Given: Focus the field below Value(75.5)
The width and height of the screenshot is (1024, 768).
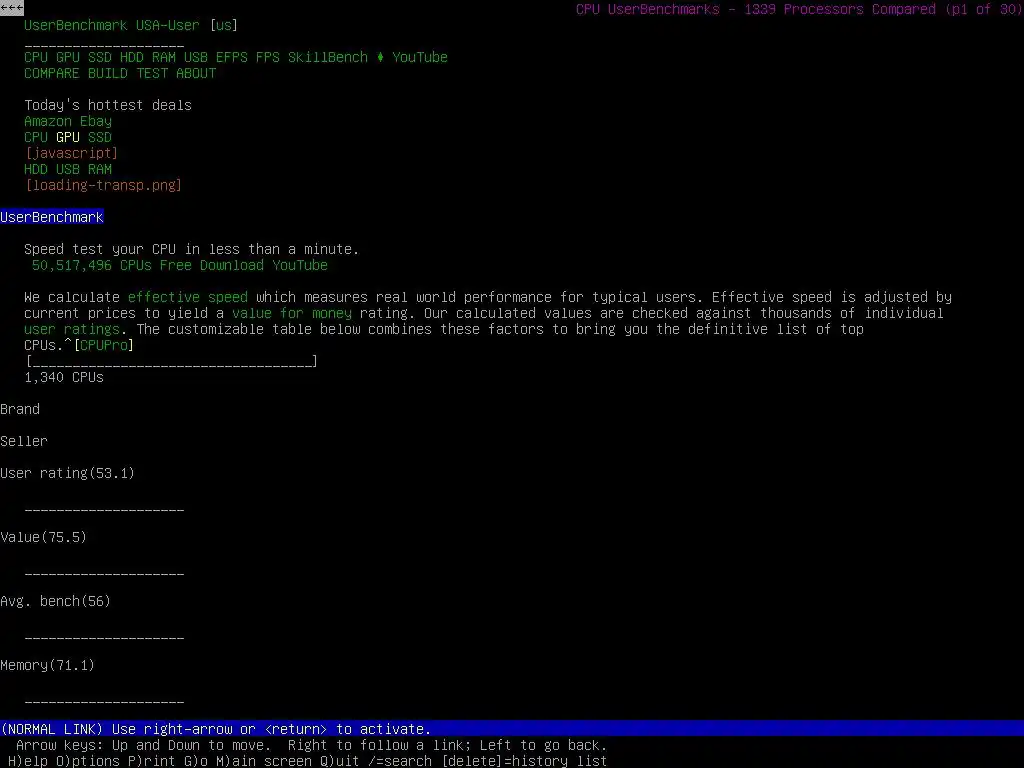Looking at the screenshot, I should click(104, 572).
